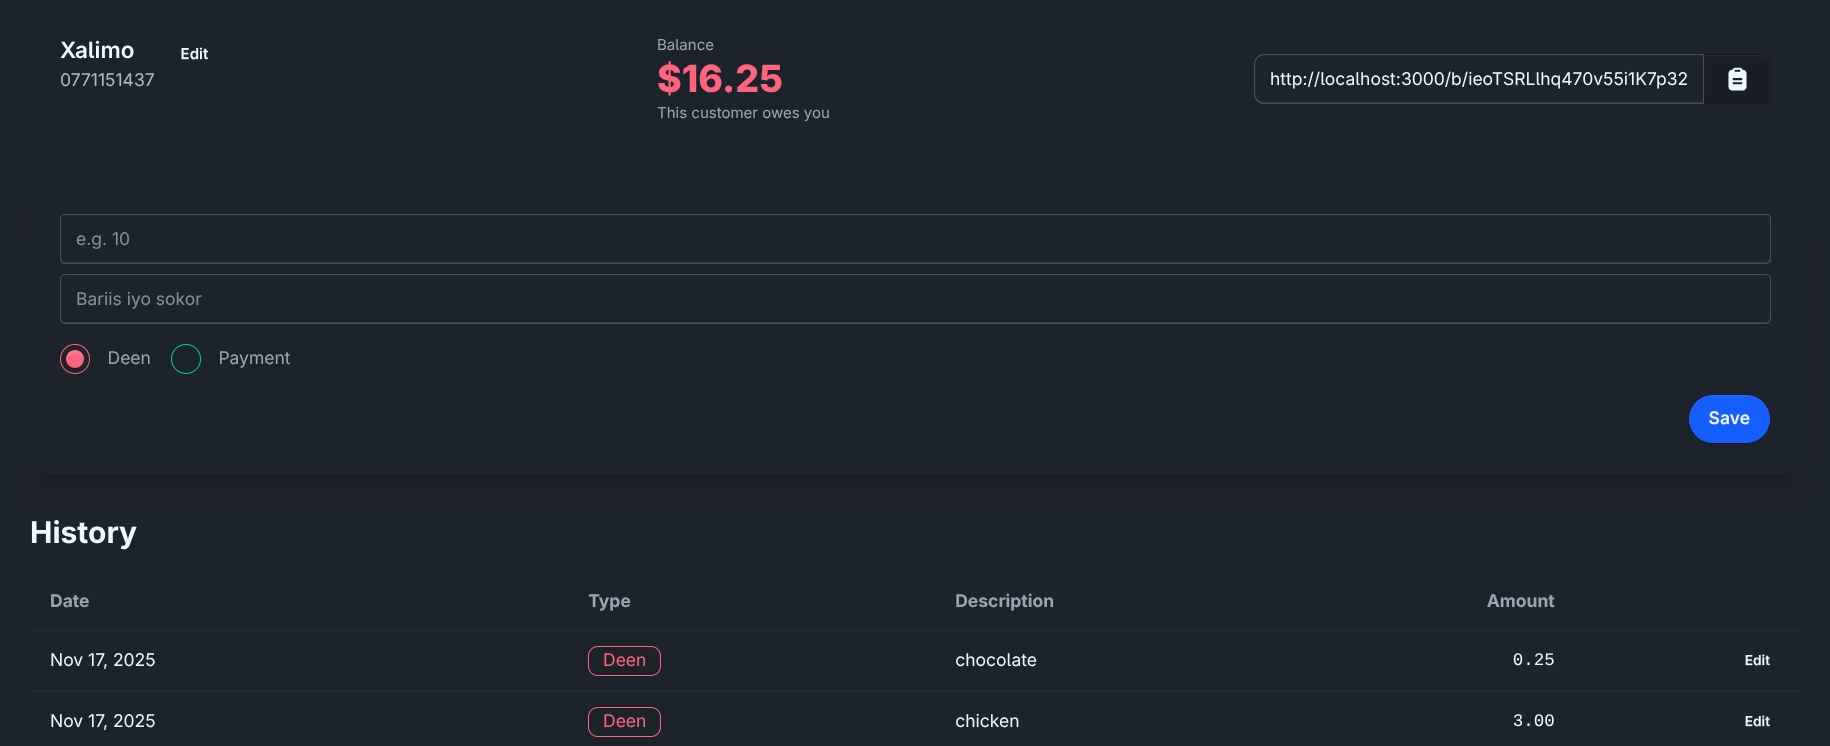Click the Amount column header
The height and width of the screenshot is (746, 1830).
[1519, 601]
